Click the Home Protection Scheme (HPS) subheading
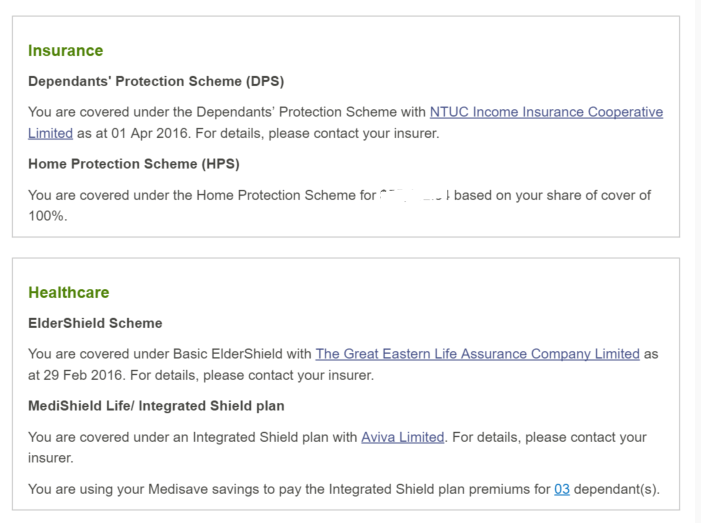The width and height of the screenshot is (701, 523). pyautogui.click(x=134, y=164)
